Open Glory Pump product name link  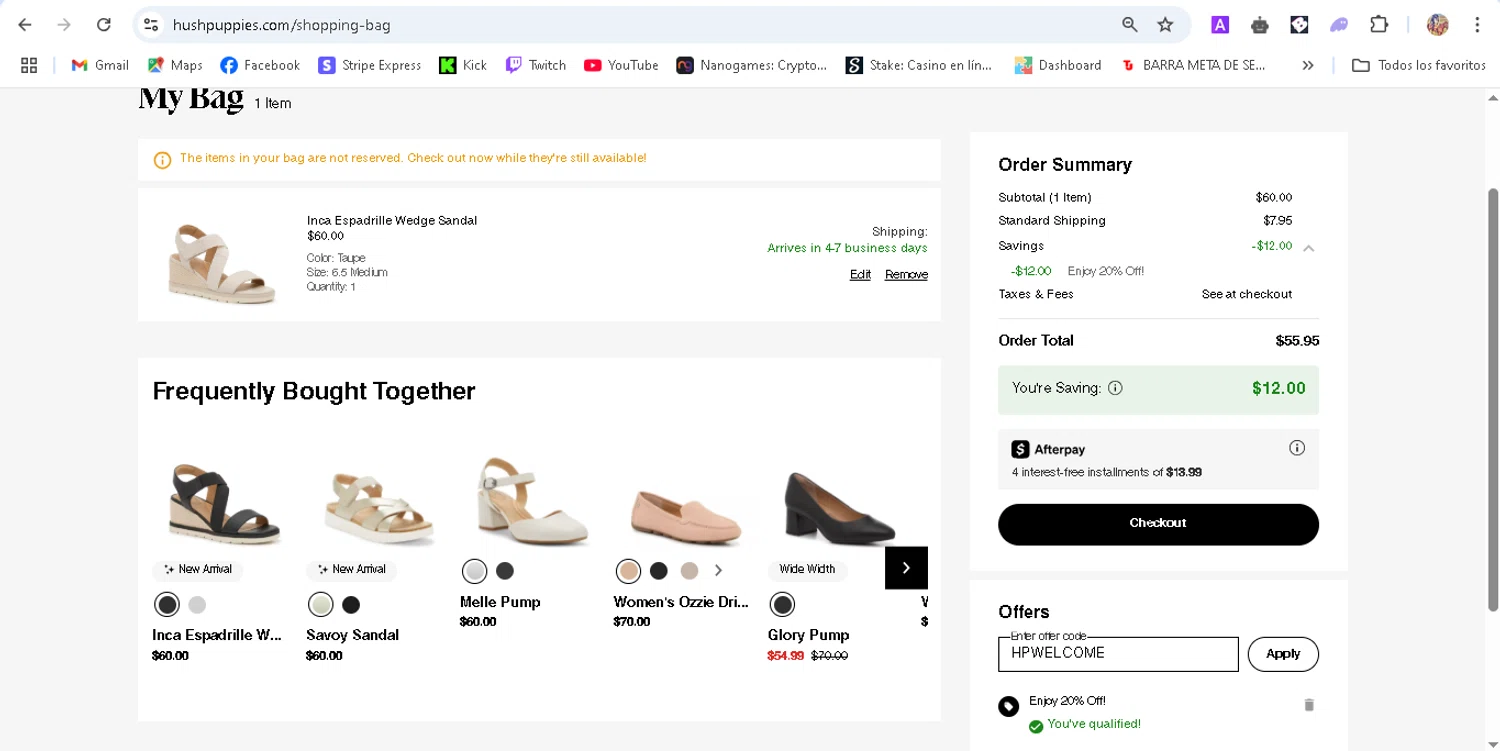(x=808, y=635)
